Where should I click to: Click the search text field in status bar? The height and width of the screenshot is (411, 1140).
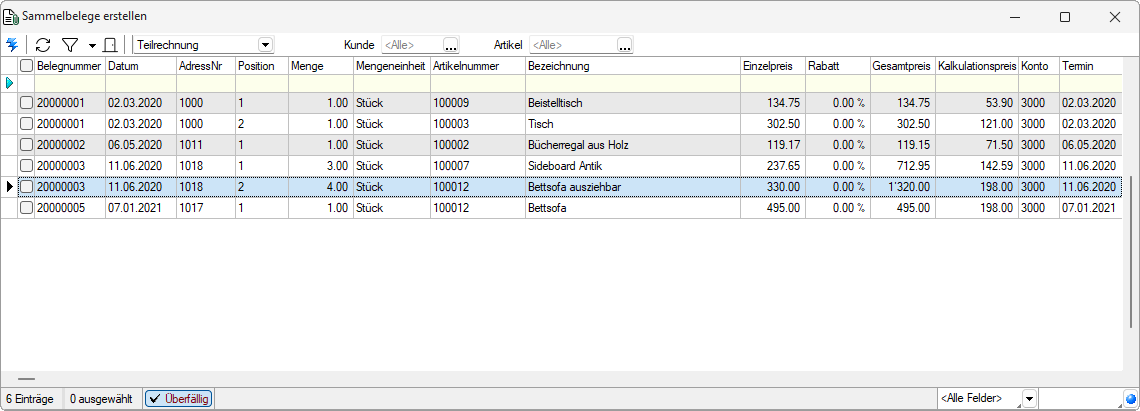[1080, 399]
